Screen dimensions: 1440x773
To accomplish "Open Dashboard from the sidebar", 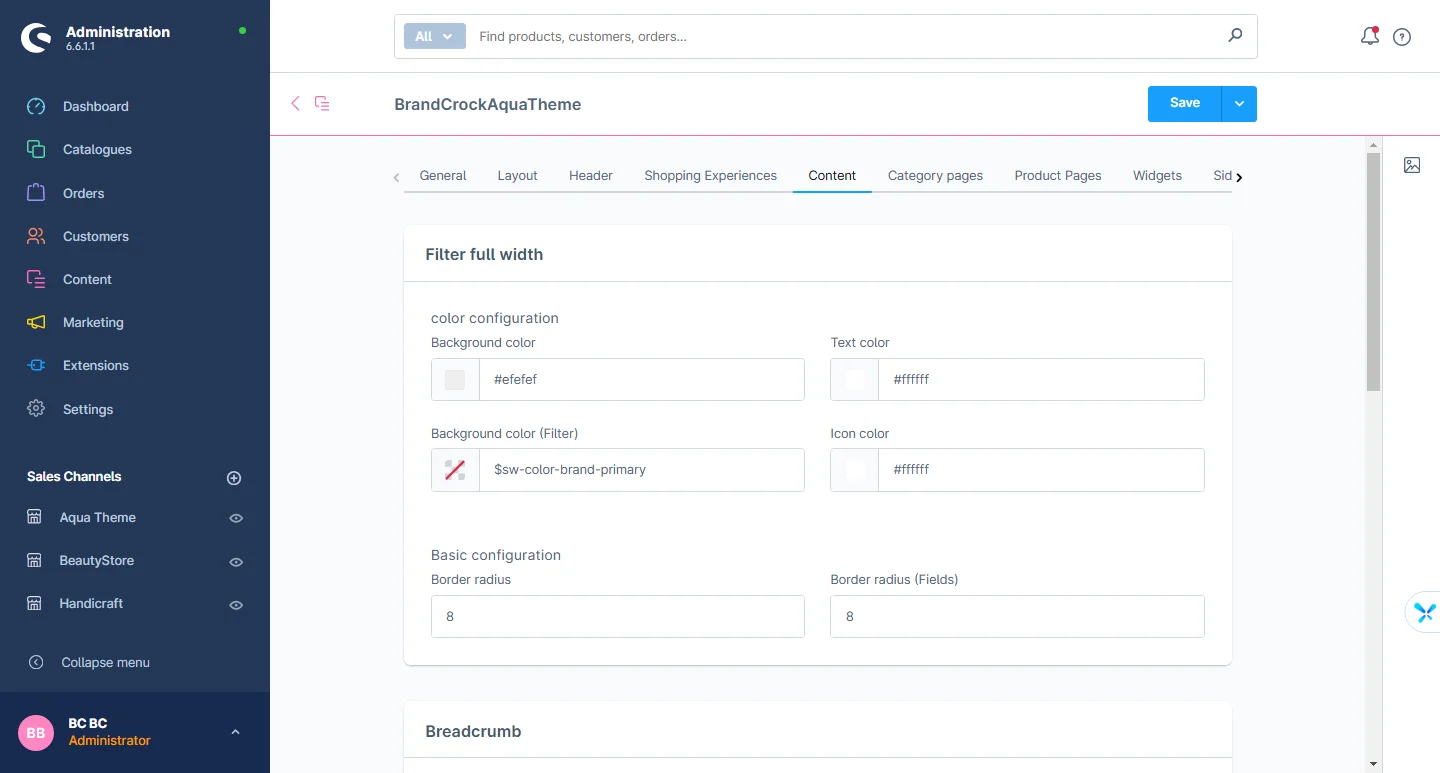I will pyautogui.click(x=95, y=106).
